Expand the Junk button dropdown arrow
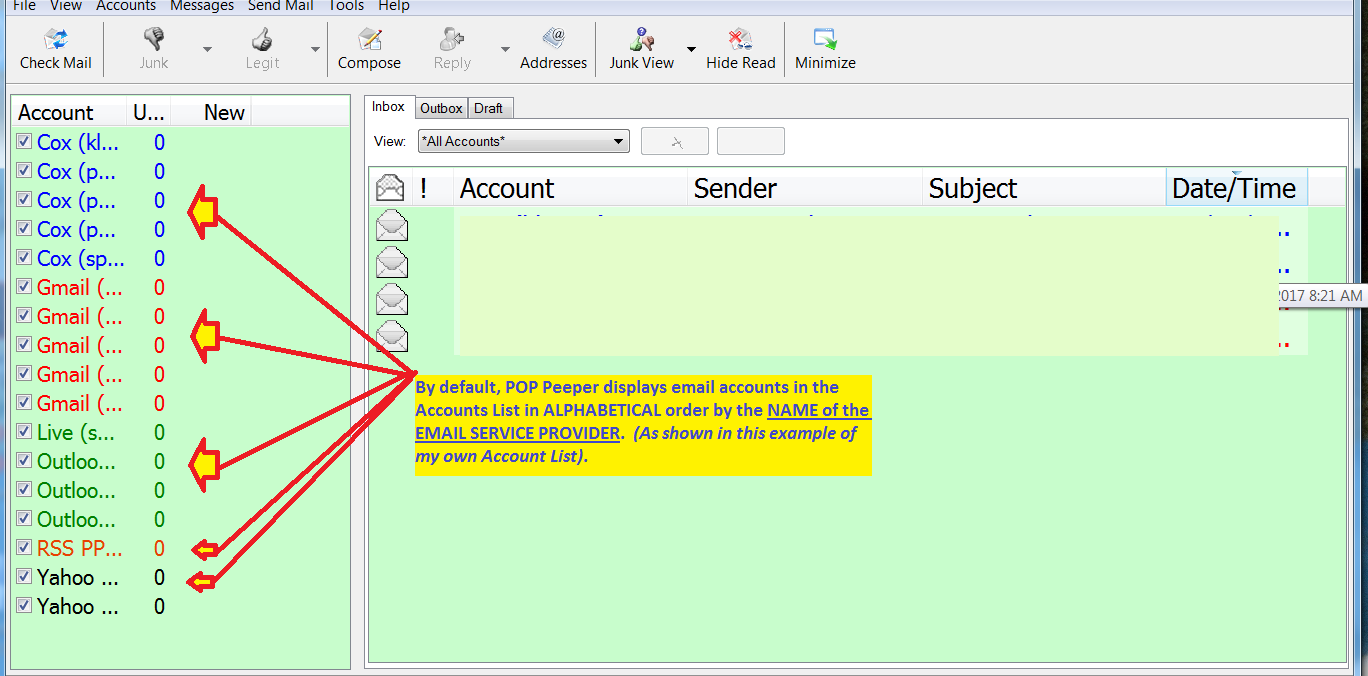Screen dimensions: 1368x676 pyautogui.click(x=207, y=49)
